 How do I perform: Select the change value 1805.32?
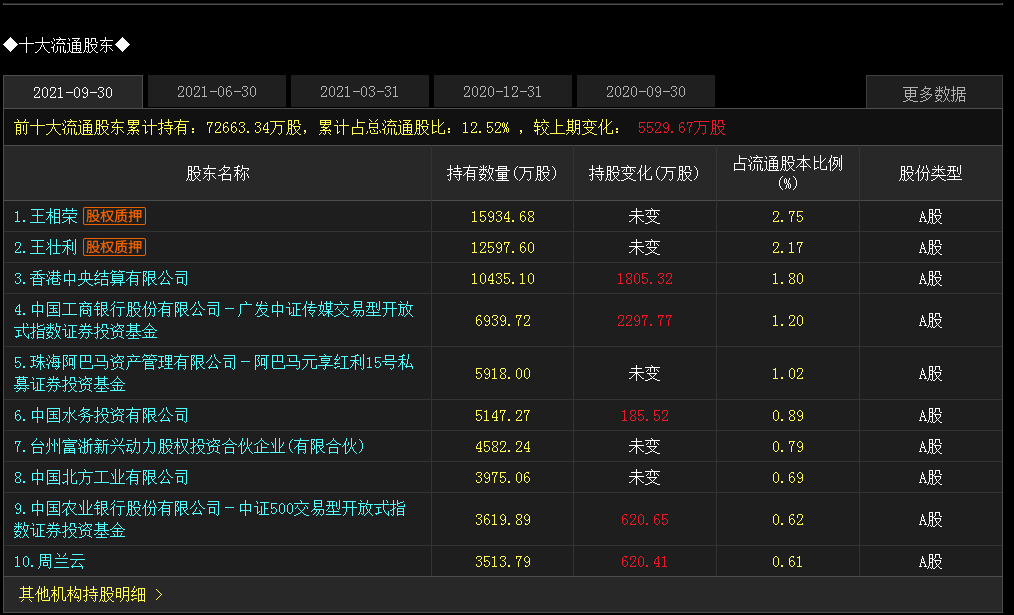645,279
